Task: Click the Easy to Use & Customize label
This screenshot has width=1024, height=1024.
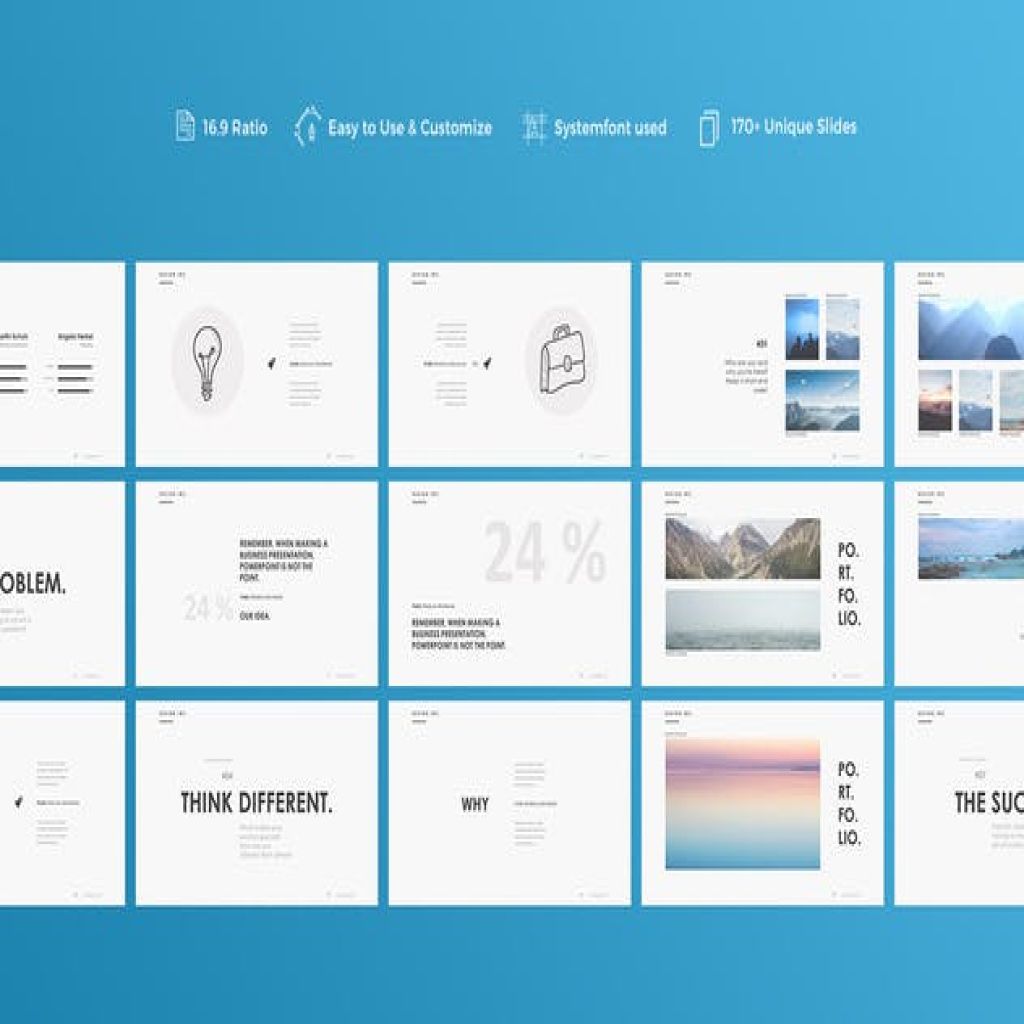Action: pyautogui.click(x=410, y=127)
